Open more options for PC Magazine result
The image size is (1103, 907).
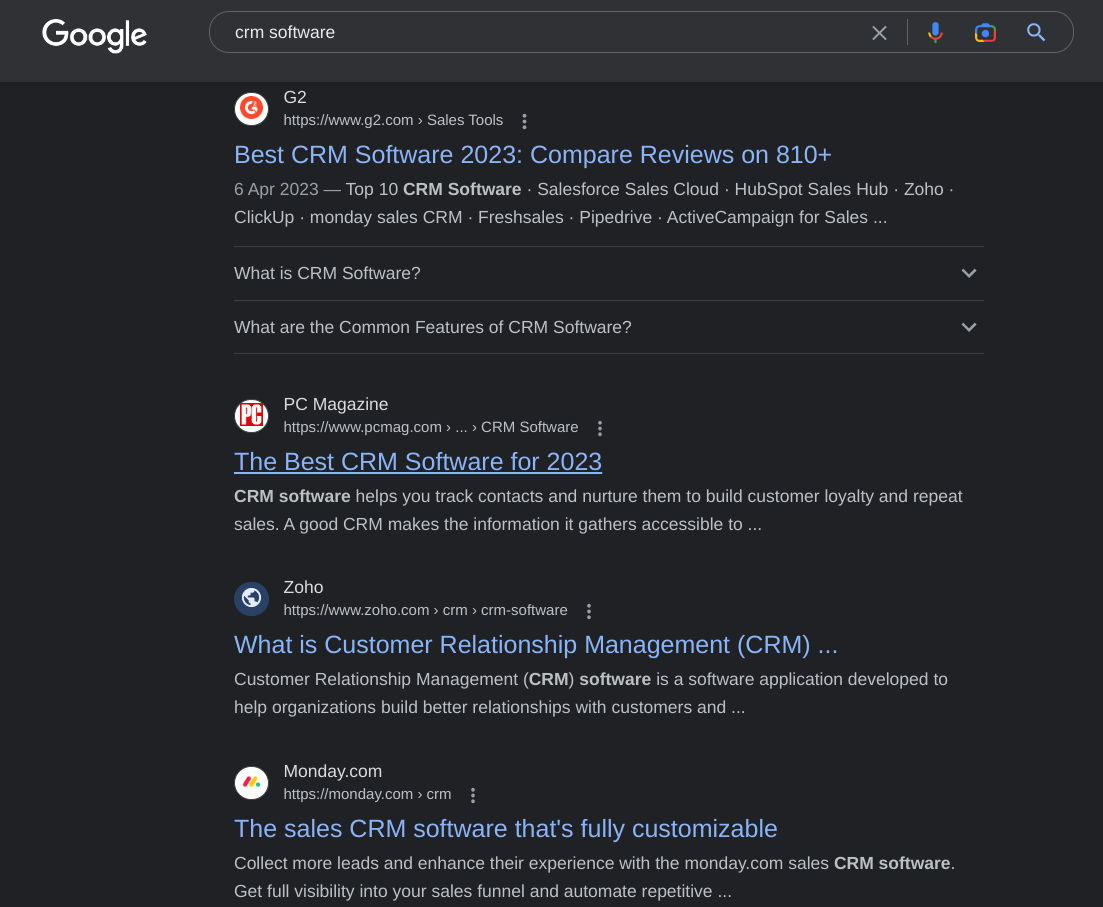(x=599, y=428)
